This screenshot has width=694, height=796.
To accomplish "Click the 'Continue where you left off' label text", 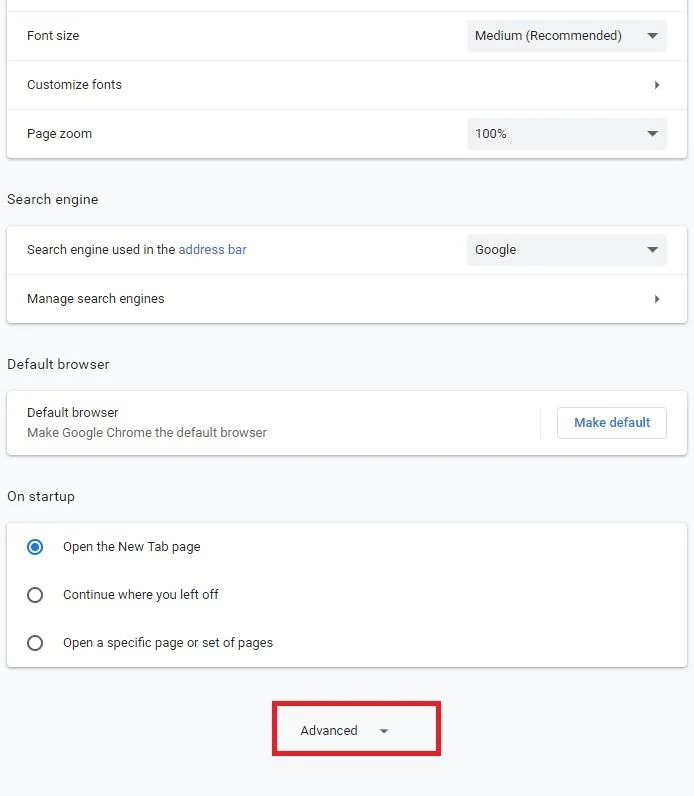I will (141, 595).
